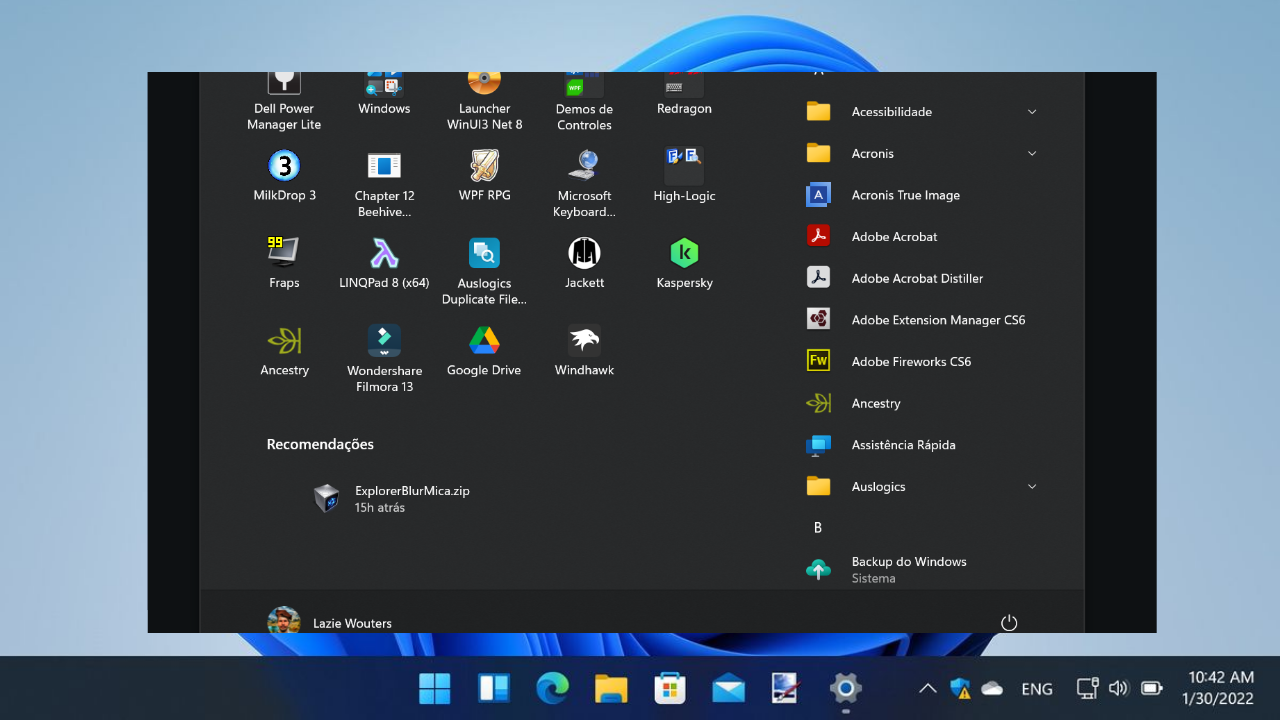Open Launcher WinUI3 Net 8

click(484, 102)
